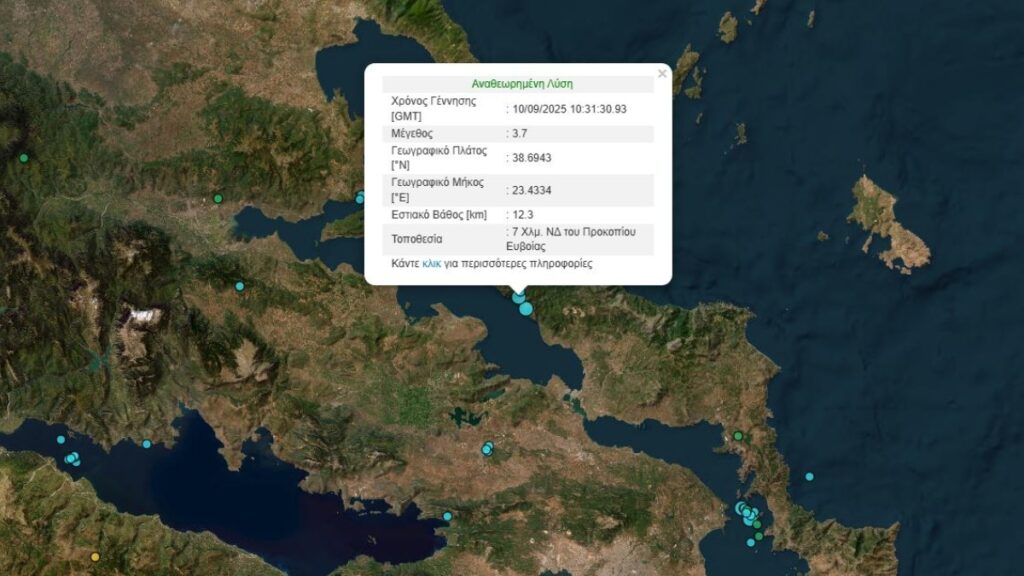Open the 'κλικ' link for more information
The width and height of the screenshot is (1024, 576).
pyautogui.click(x=431, y=264)
